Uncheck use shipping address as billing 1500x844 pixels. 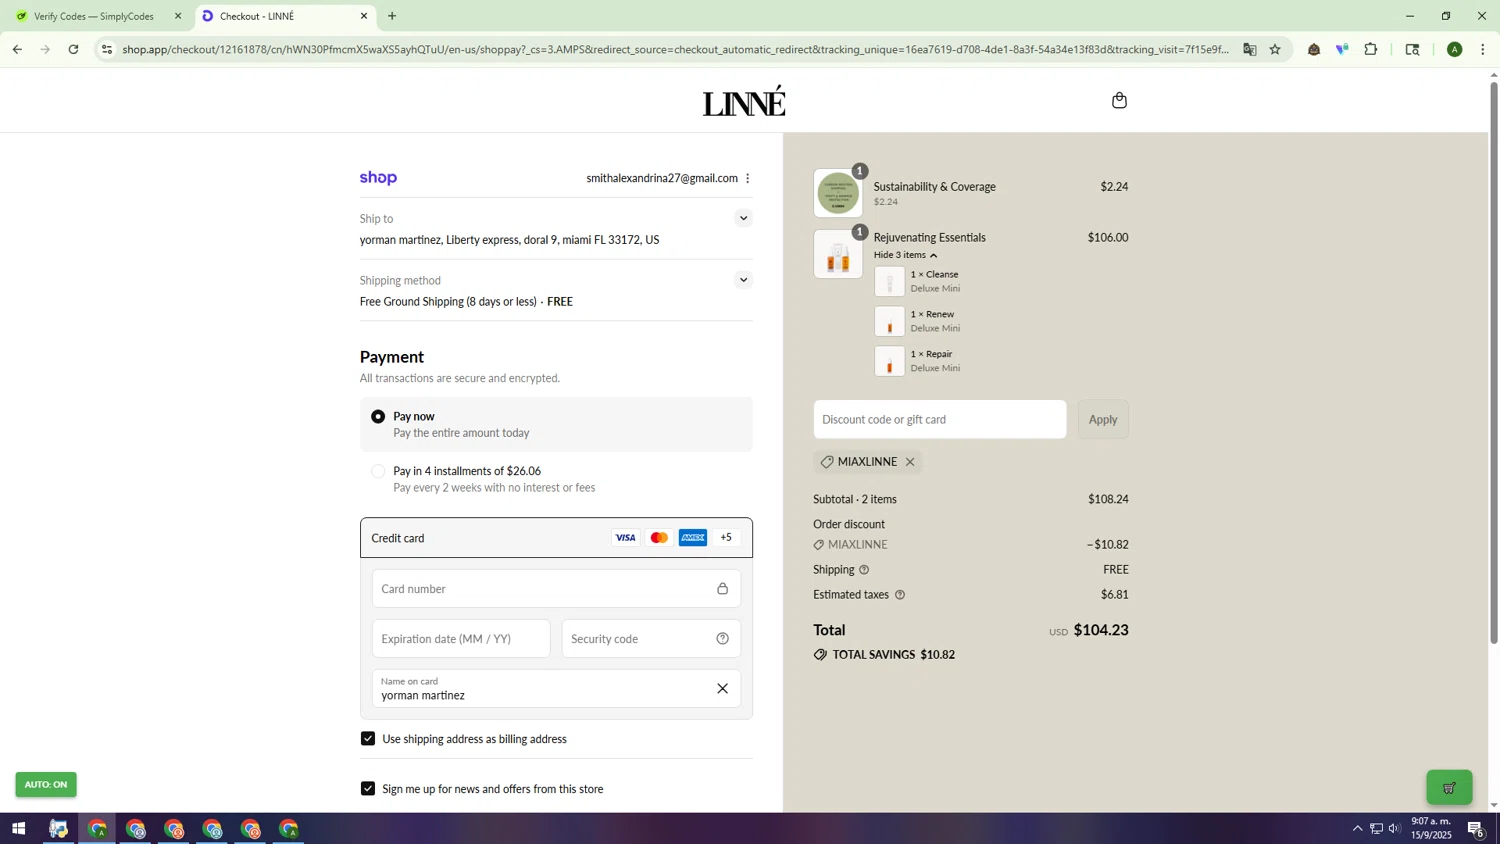[x=368, y=739]
